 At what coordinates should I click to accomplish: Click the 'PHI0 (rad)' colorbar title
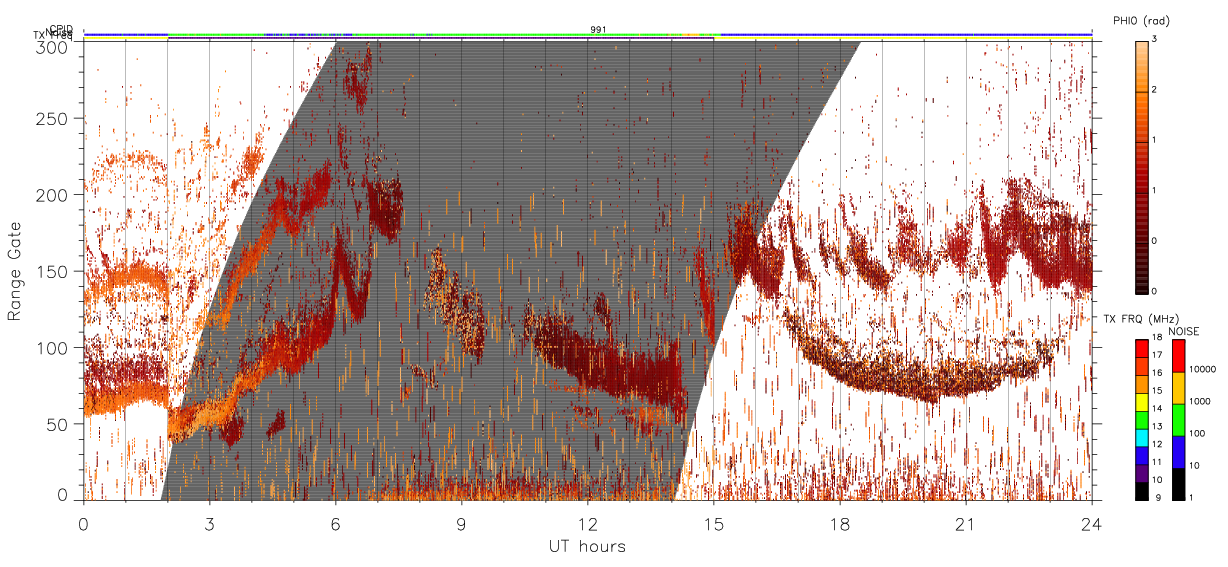point(1141,20)
